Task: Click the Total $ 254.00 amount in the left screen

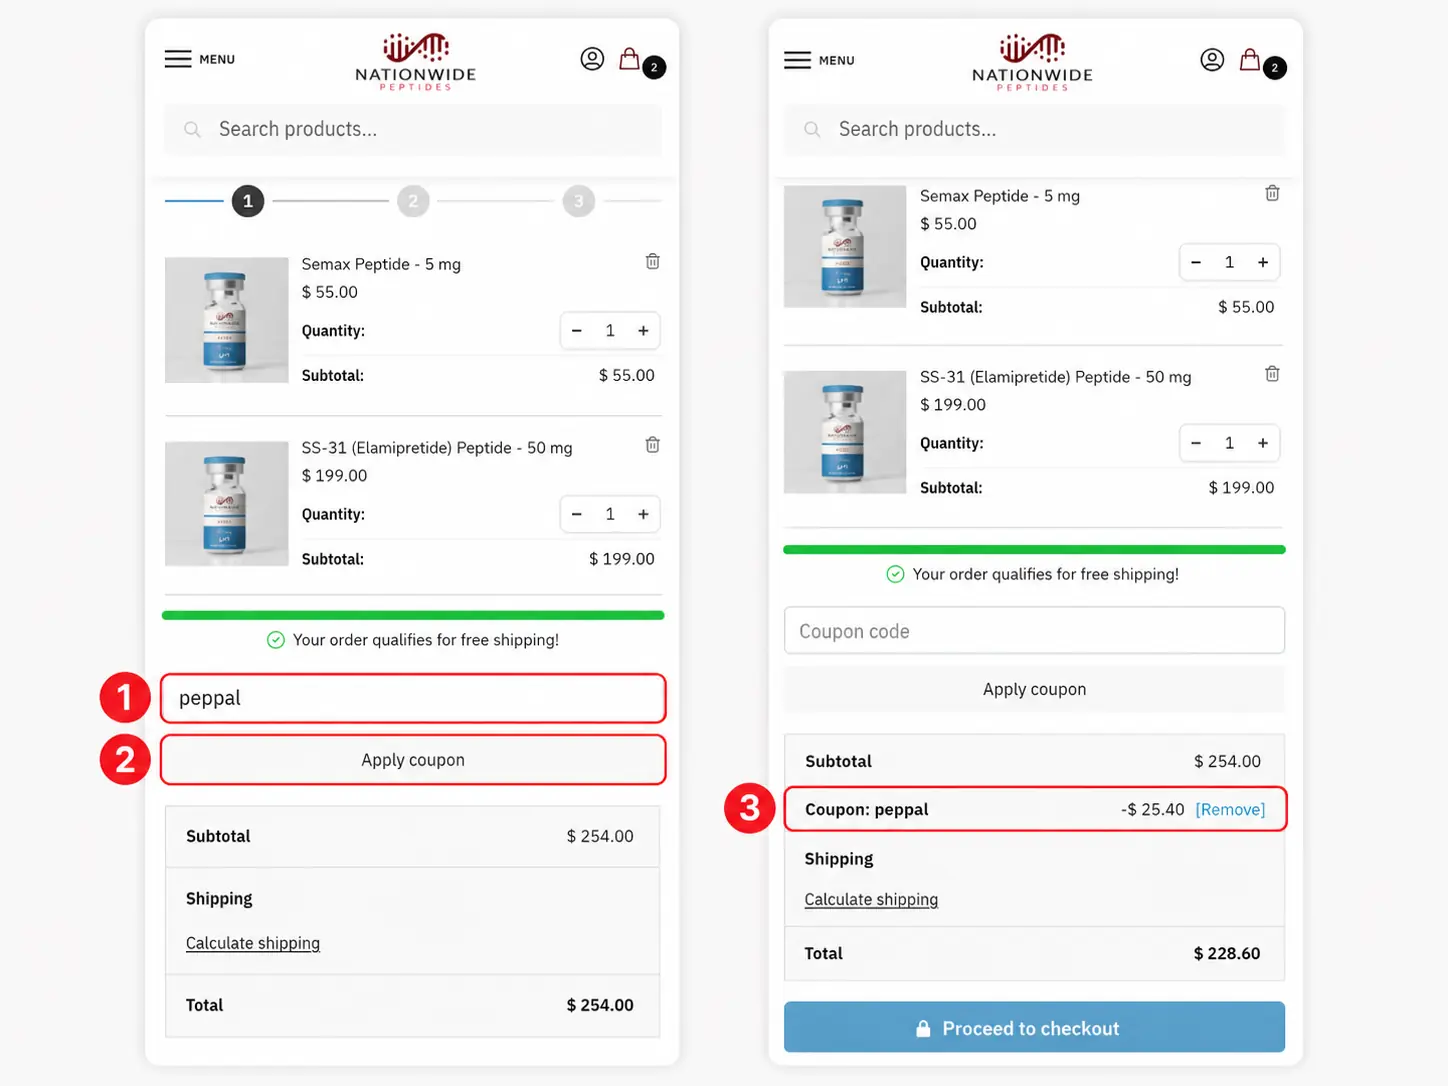Action: point(600,1005)
